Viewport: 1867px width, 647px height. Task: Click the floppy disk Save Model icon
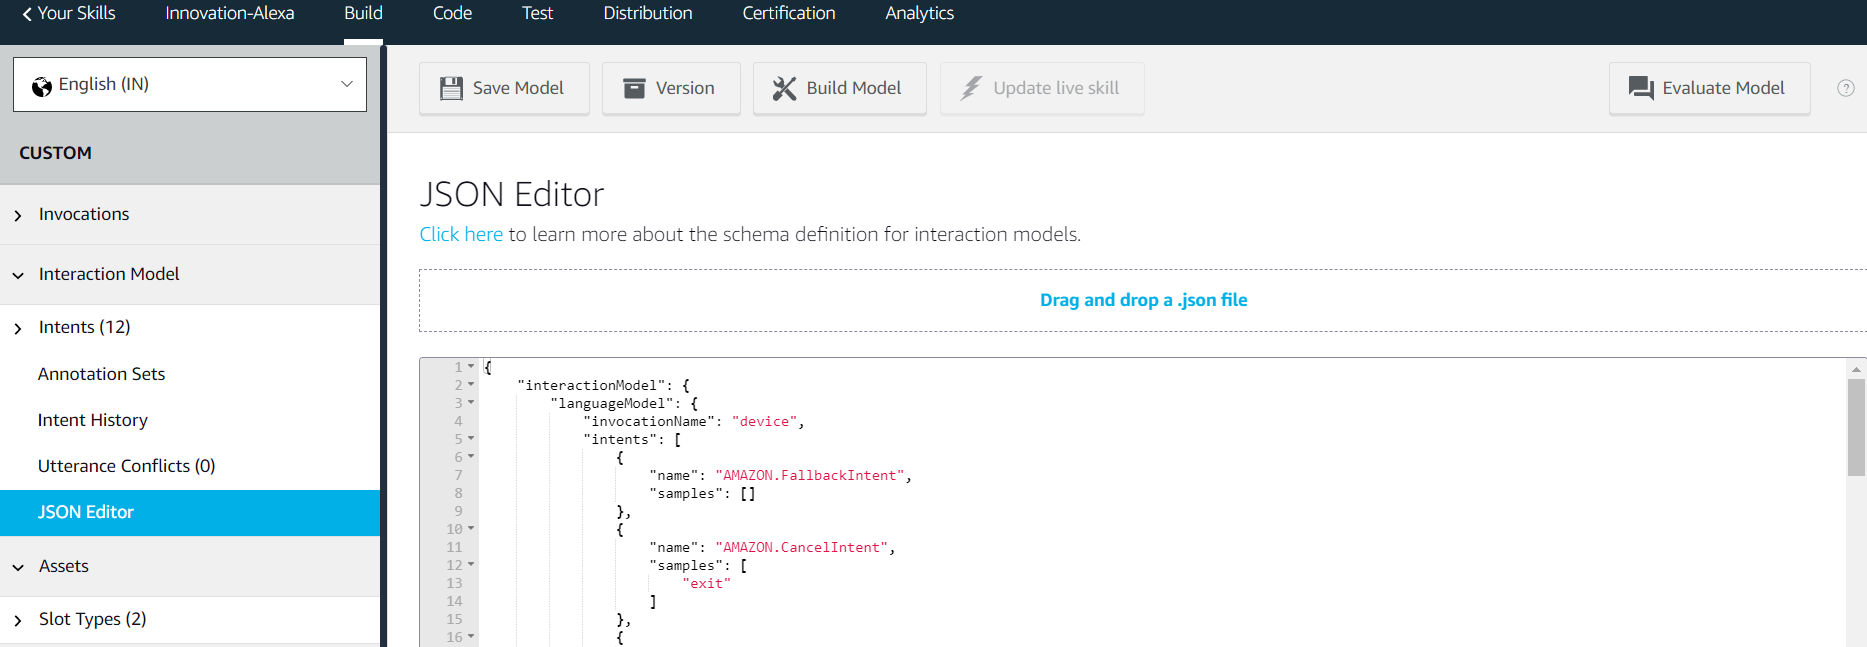pos(451,88)
